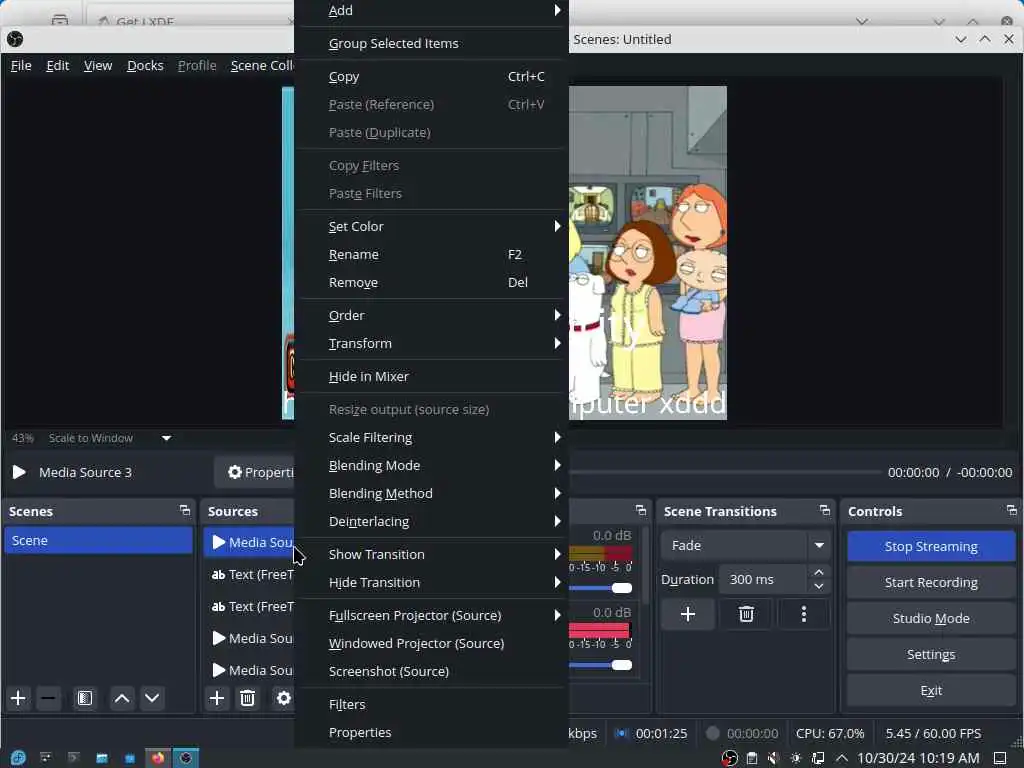Pop out the Scenes dock
Screen dimensions: 1024x768
[185, 510]
